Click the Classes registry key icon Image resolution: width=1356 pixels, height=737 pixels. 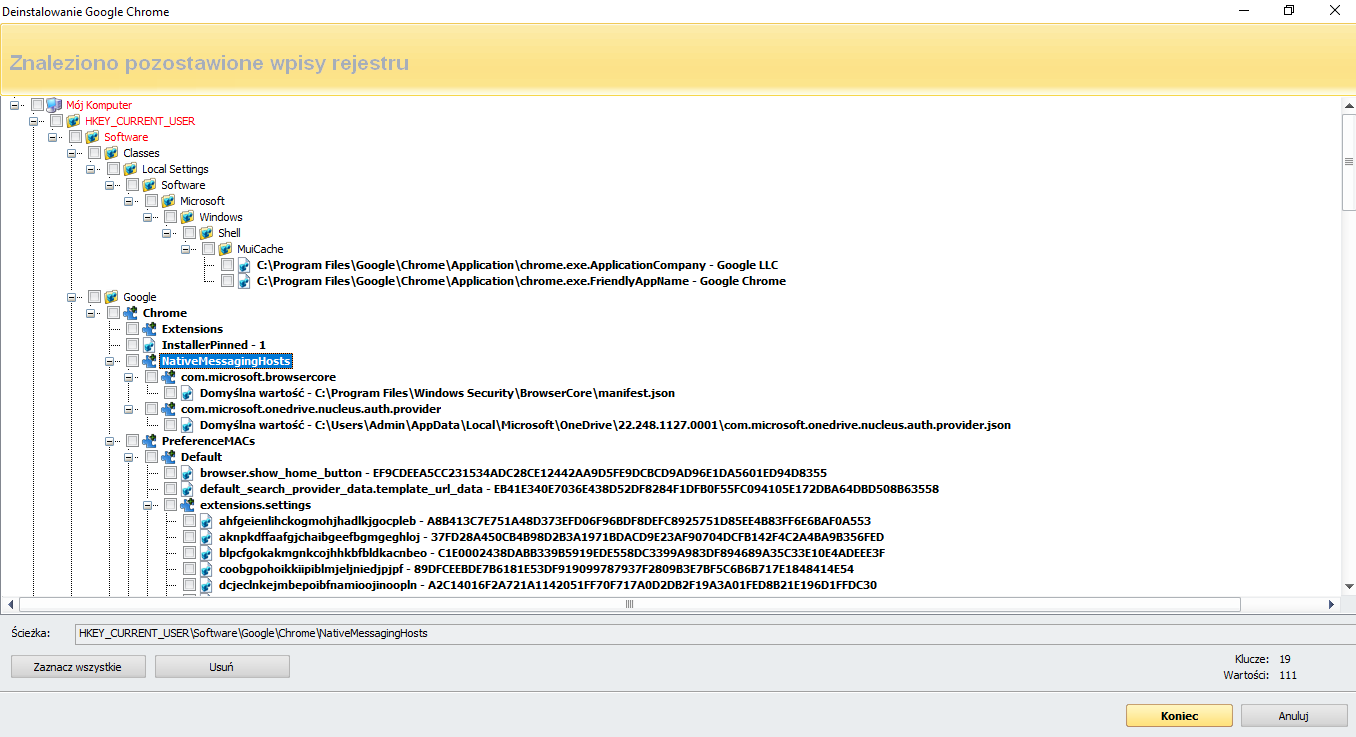111,153
